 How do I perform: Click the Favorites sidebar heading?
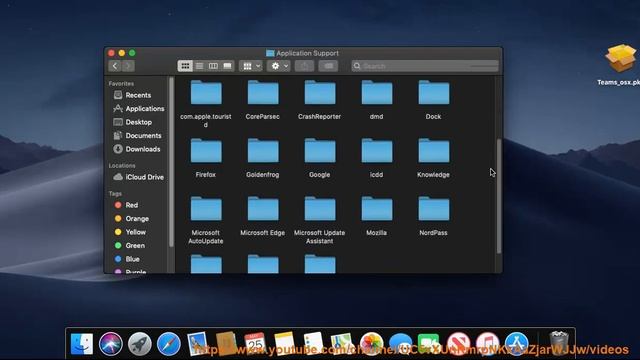pyautogui.click(x=121, y=83)
